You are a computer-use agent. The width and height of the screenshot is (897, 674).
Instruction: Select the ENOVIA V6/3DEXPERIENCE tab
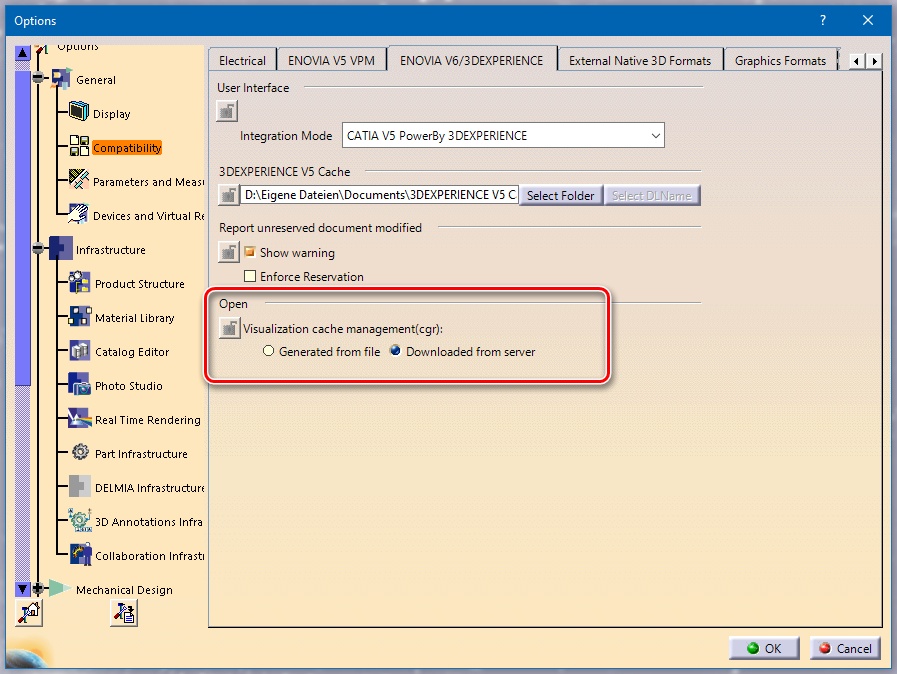[x=471, y=60]
